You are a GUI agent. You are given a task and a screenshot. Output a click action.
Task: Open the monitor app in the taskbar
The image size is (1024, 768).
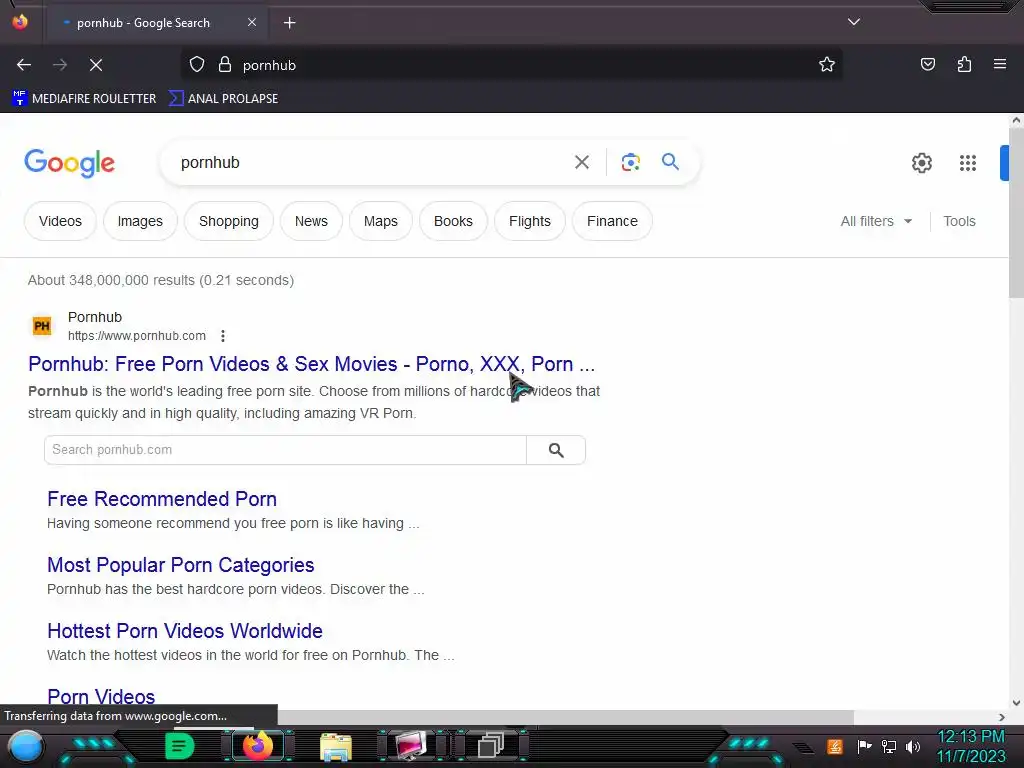[411, 745]
